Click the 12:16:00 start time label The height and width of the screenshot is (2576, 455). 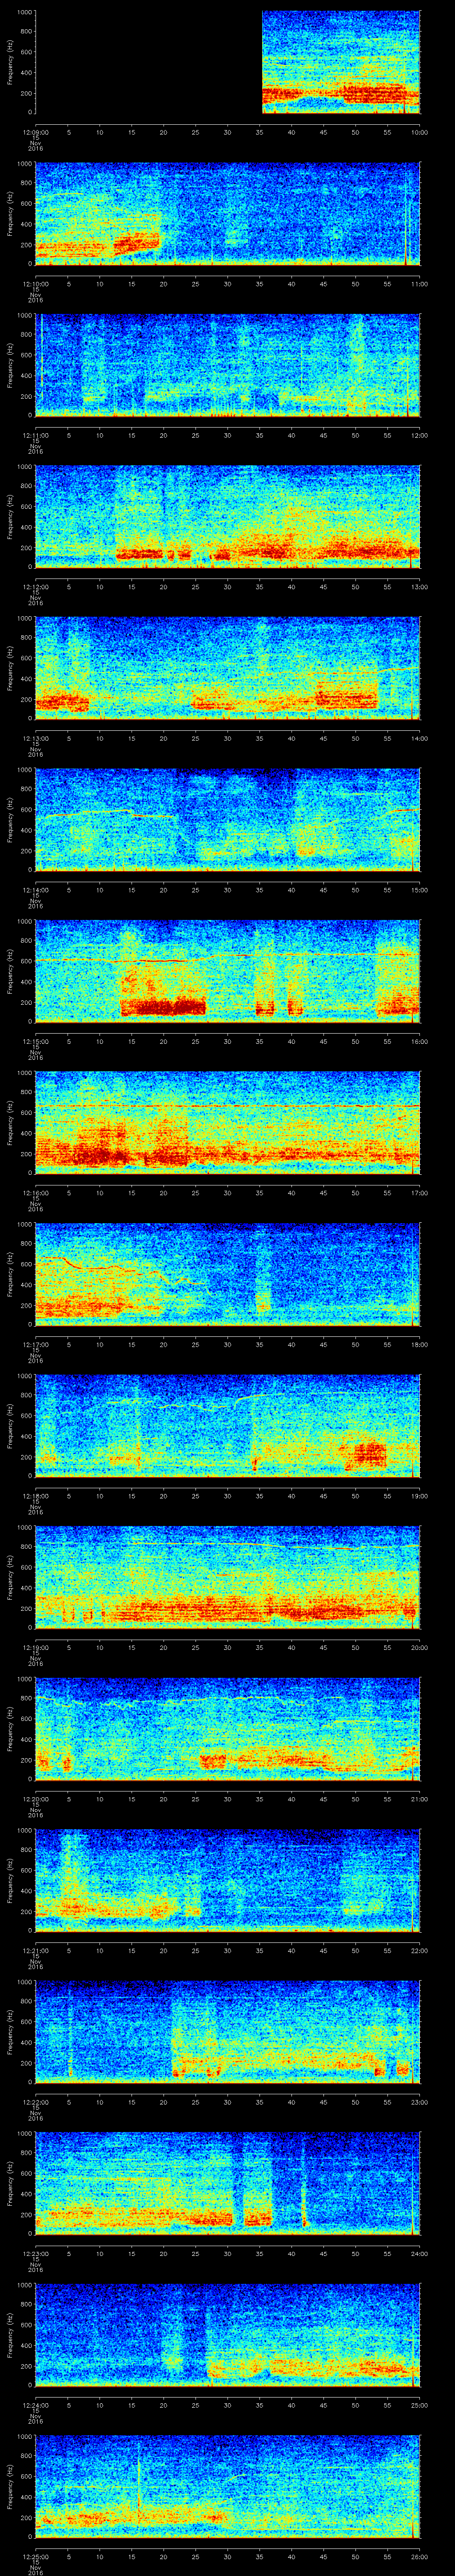point(35,1194)
